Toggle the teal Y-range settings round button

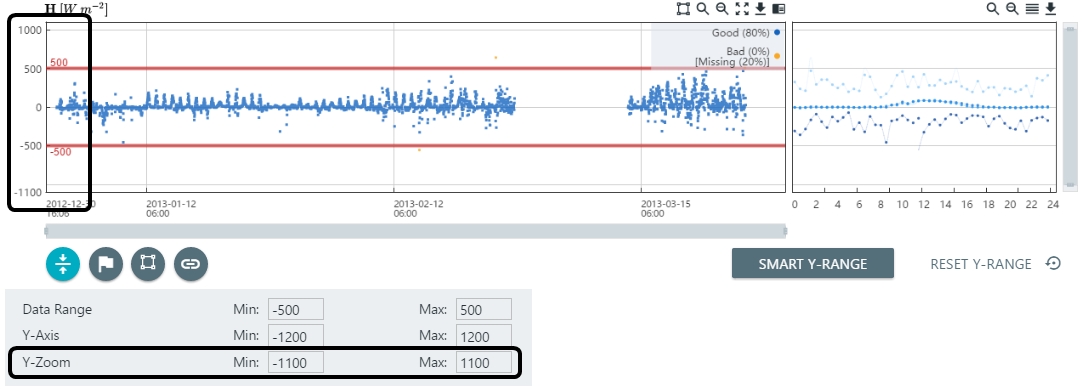click(x=63, y=264)
